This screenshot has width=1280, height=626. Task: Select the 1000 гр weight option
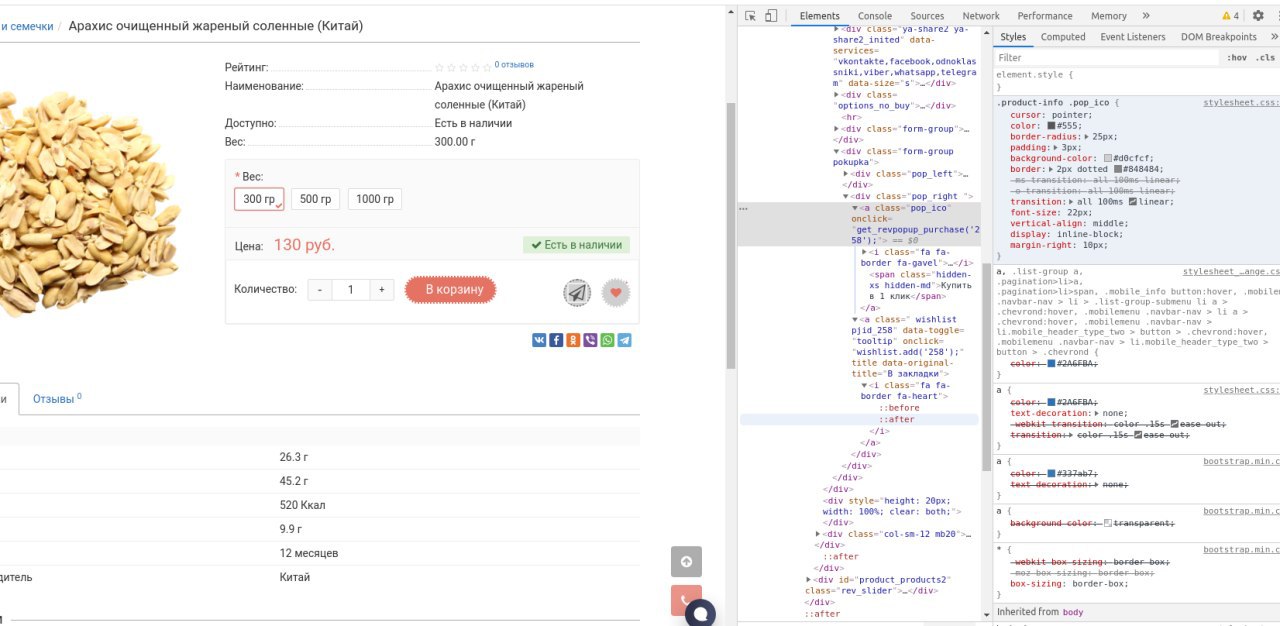pyautogui.click(x=375, y=199)
